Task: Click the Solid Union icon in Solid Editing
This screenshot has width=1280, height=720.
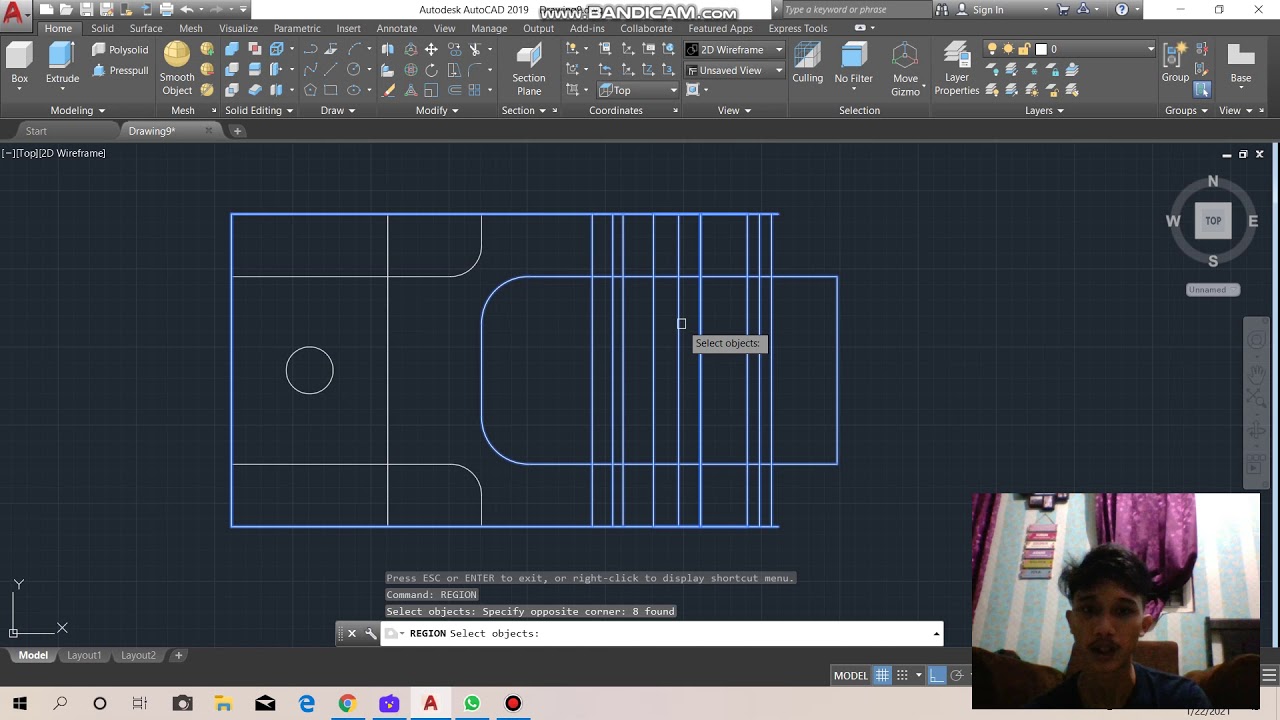Action: 232,49
